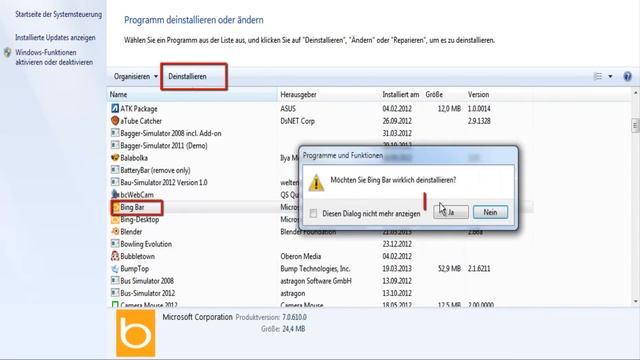Click the Bubbletown icon
The image size is (640, 360).
tap(115, 256)
